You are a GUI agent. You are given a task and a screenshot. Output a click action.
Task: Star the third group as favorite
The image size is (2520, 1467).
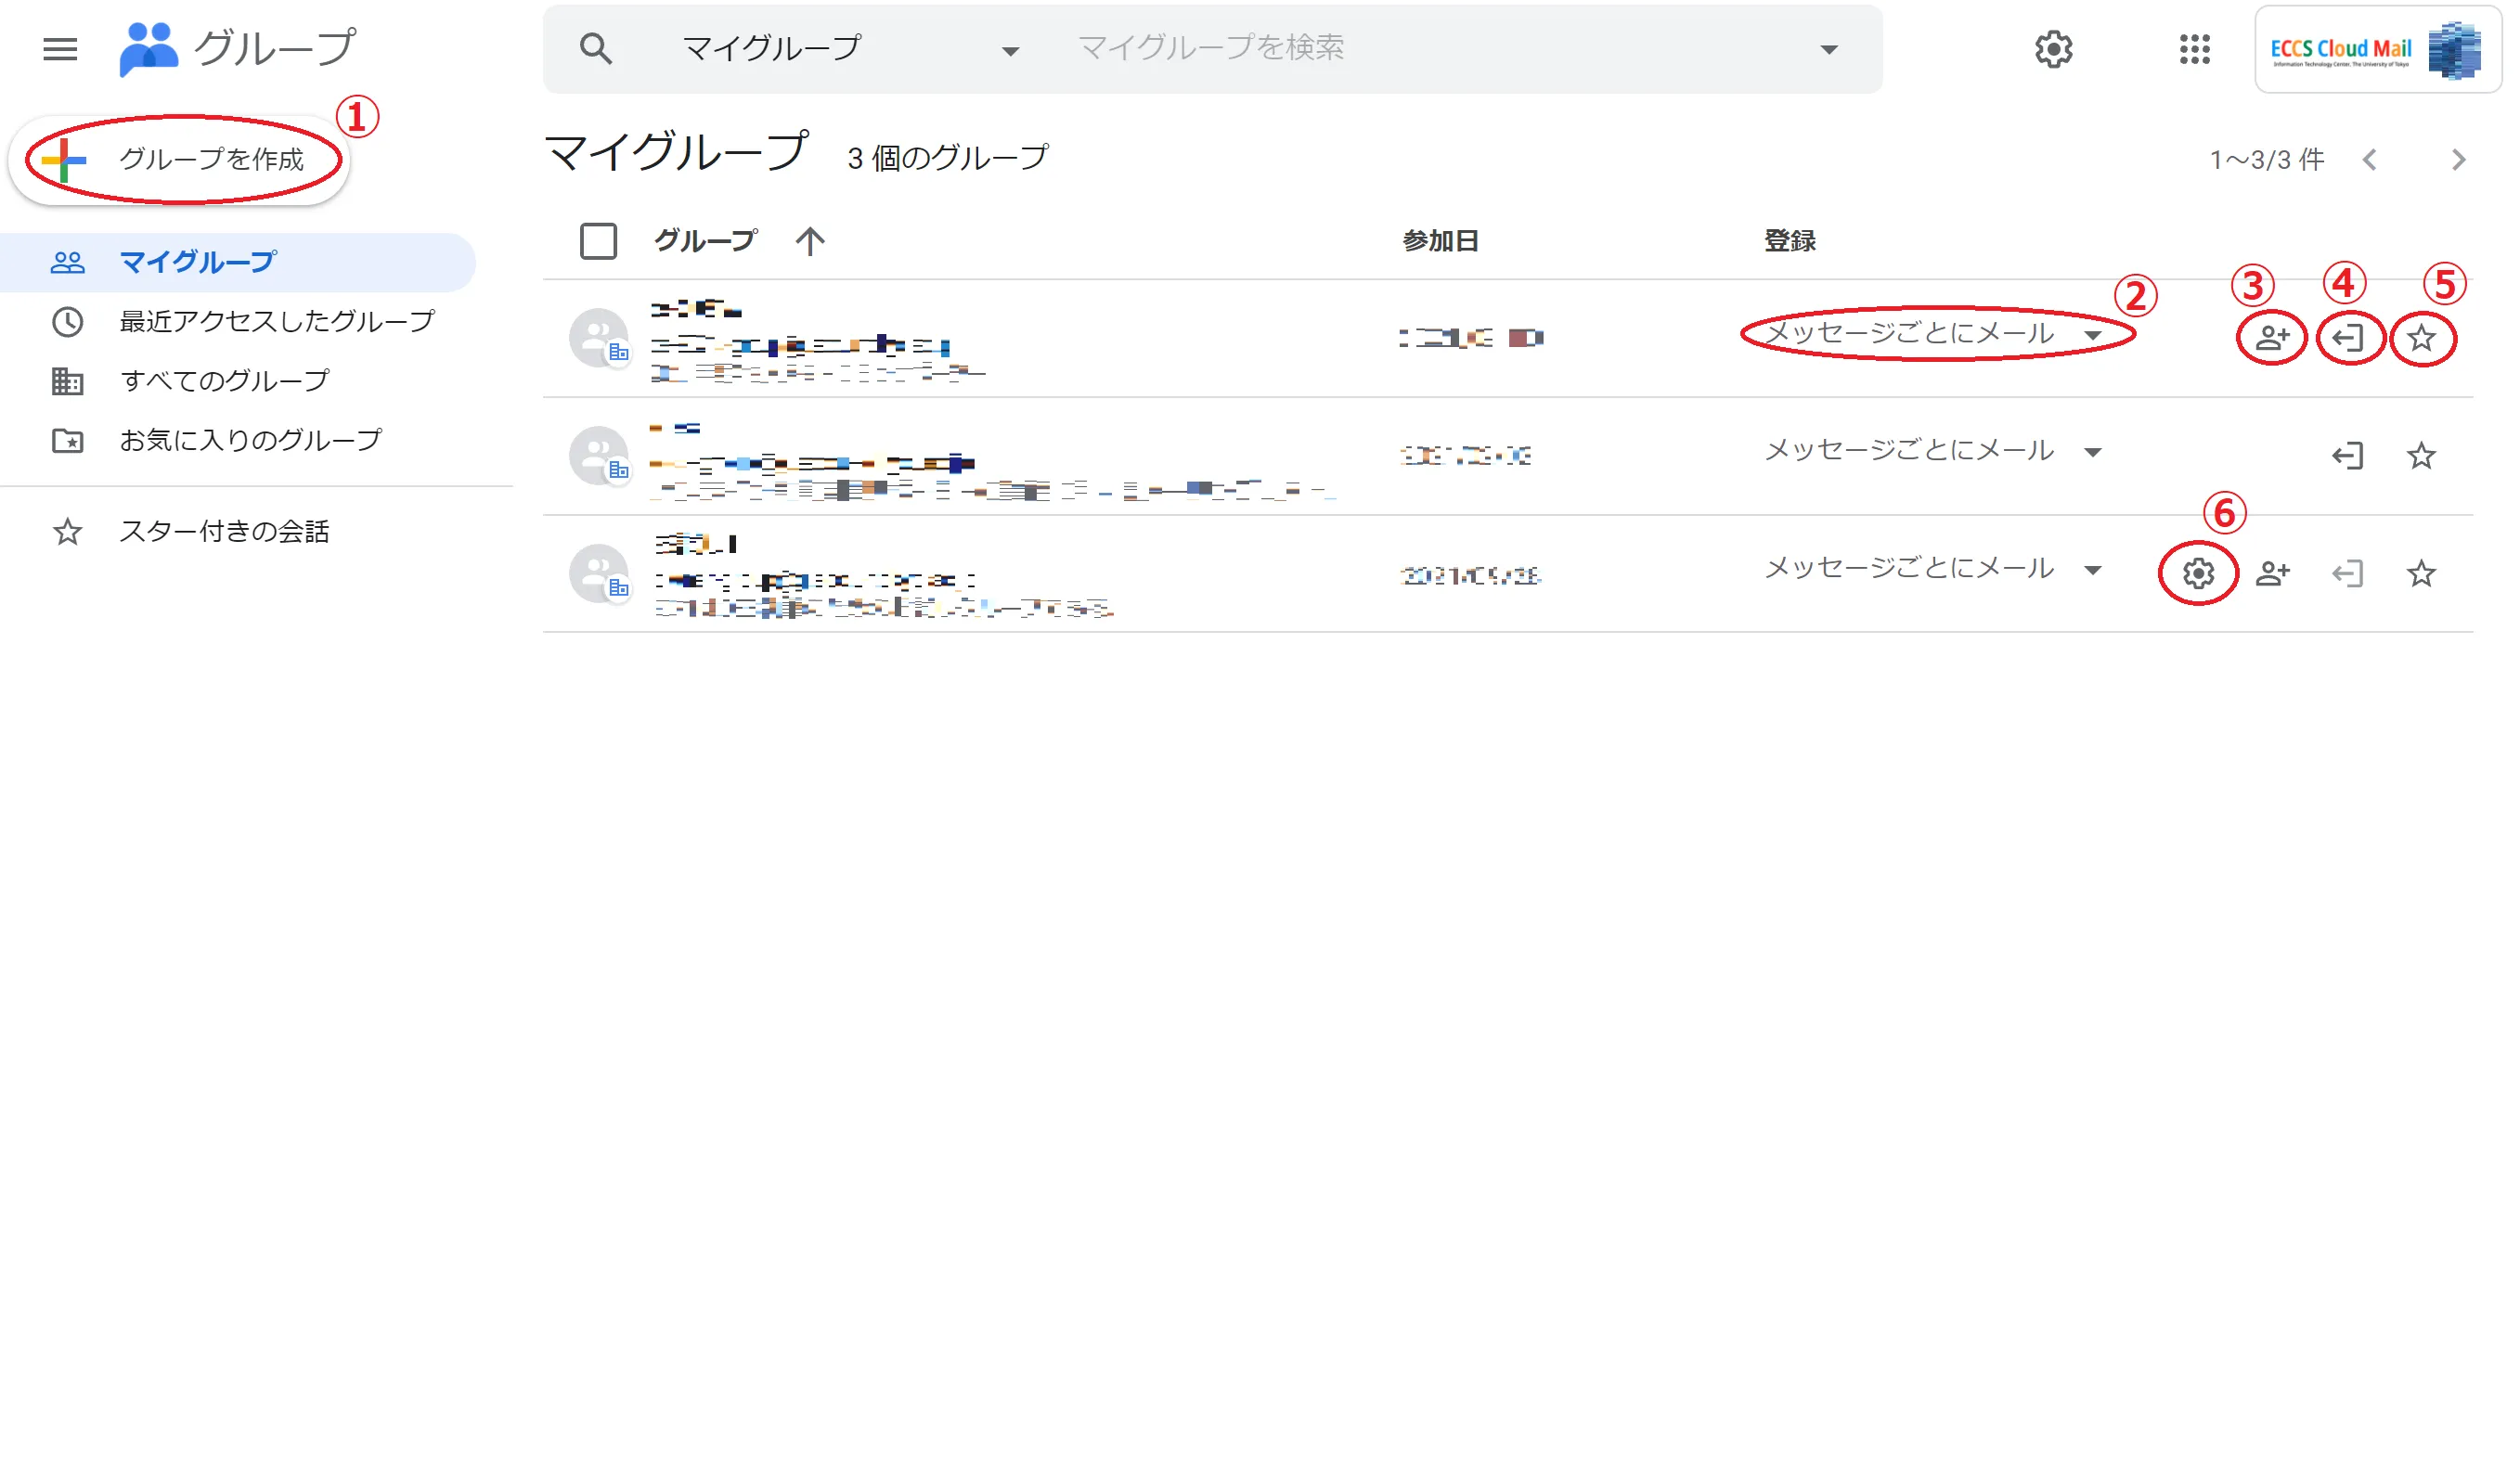(x=2421, y=574)
